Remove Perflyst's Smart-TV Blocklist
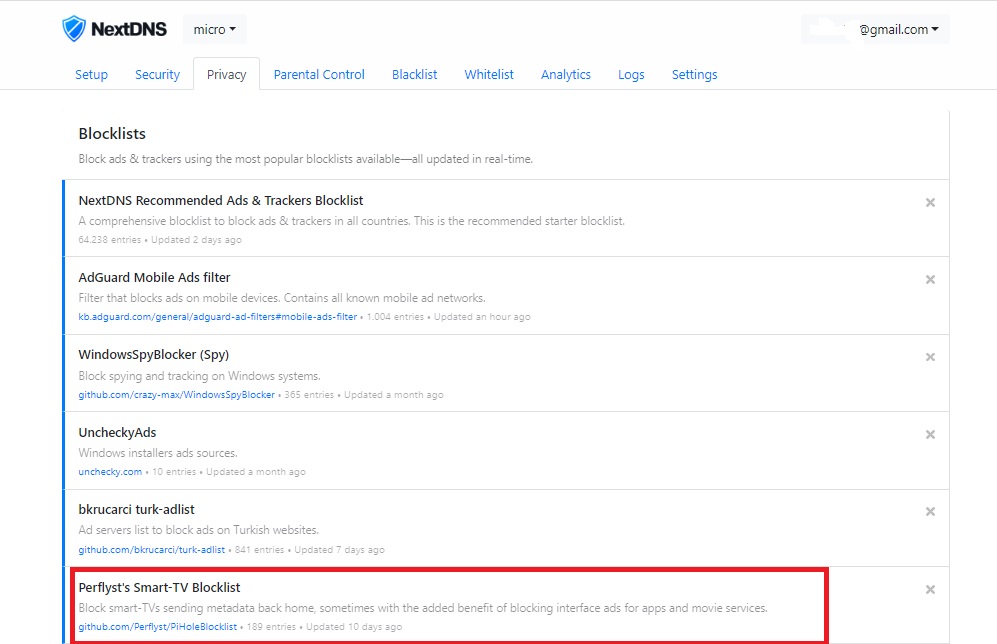The height and width of the screenshot is (644, 997). click(930, 590)
